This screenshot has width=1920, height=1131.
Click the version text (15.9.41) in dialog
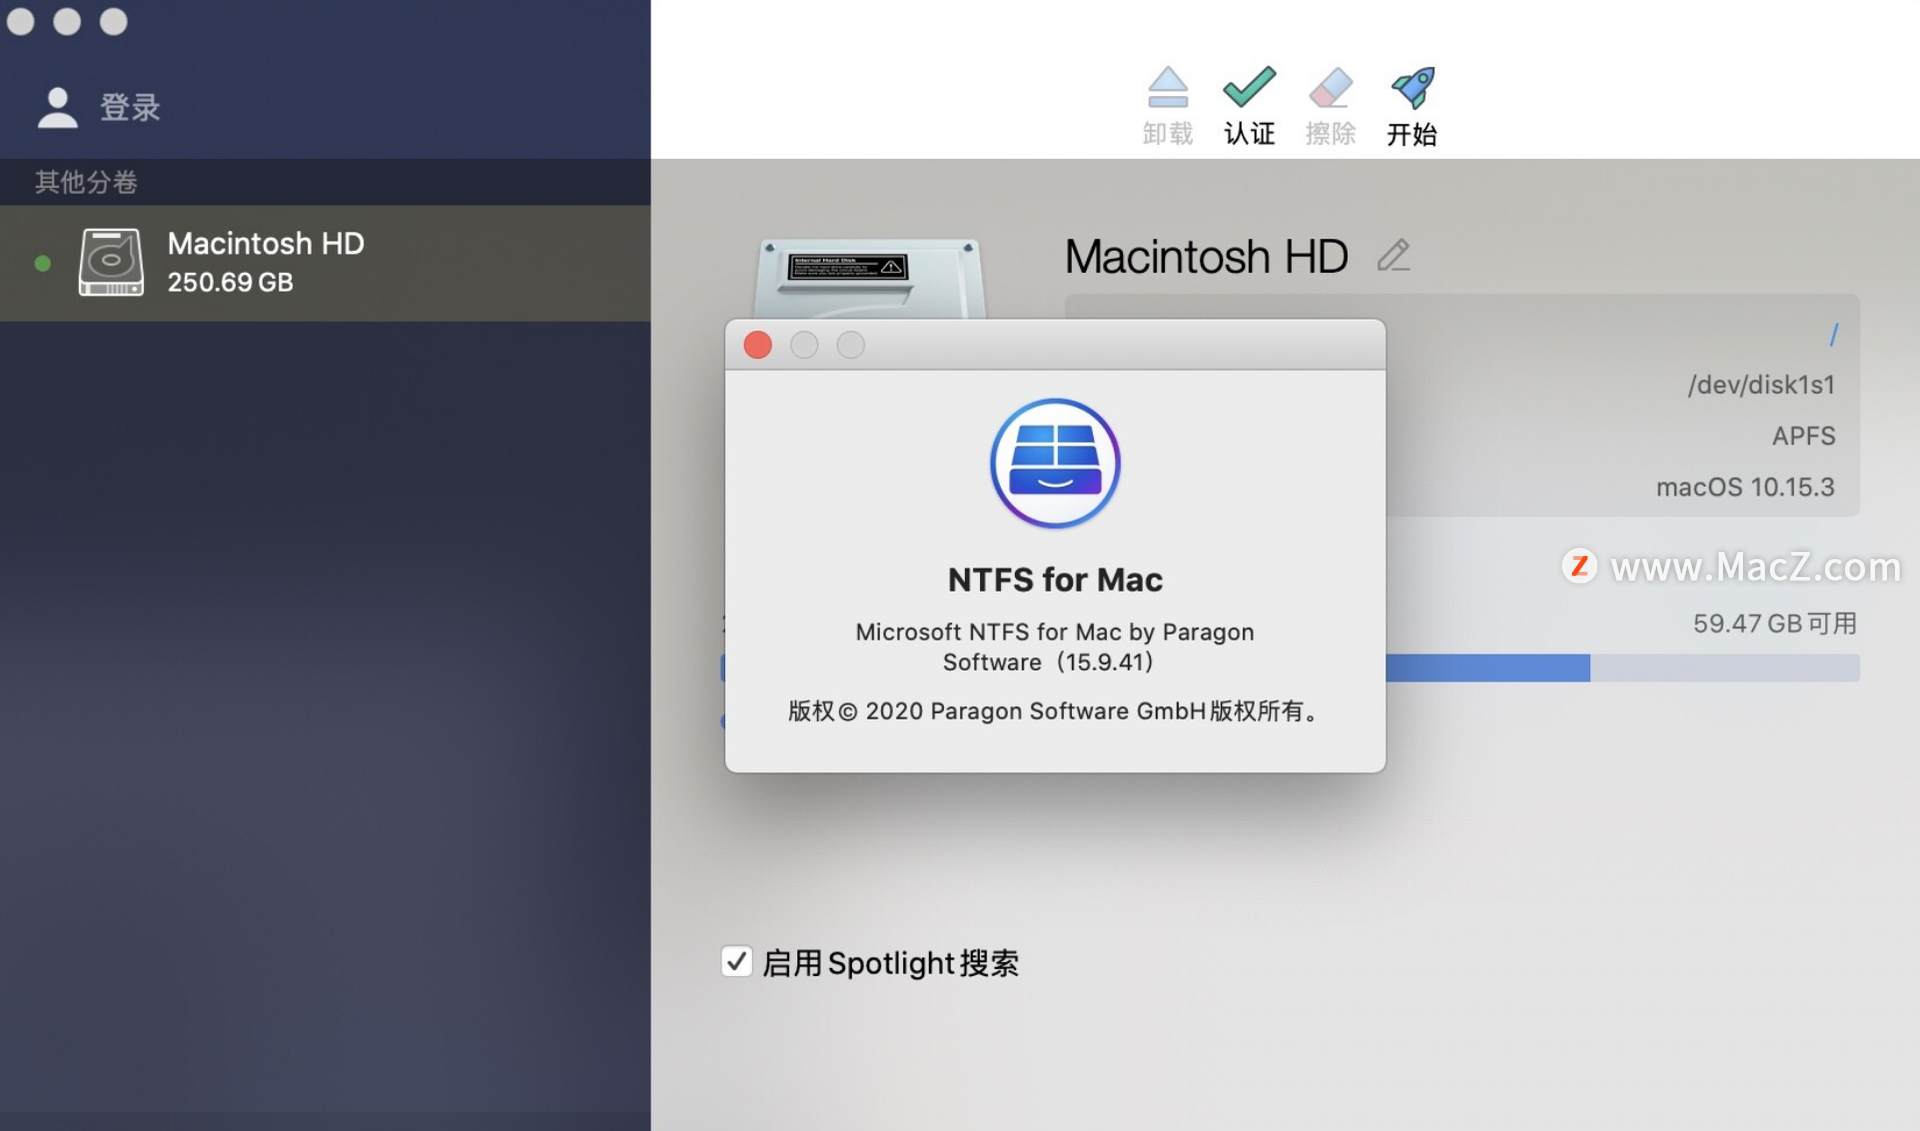click(1107, 662)
